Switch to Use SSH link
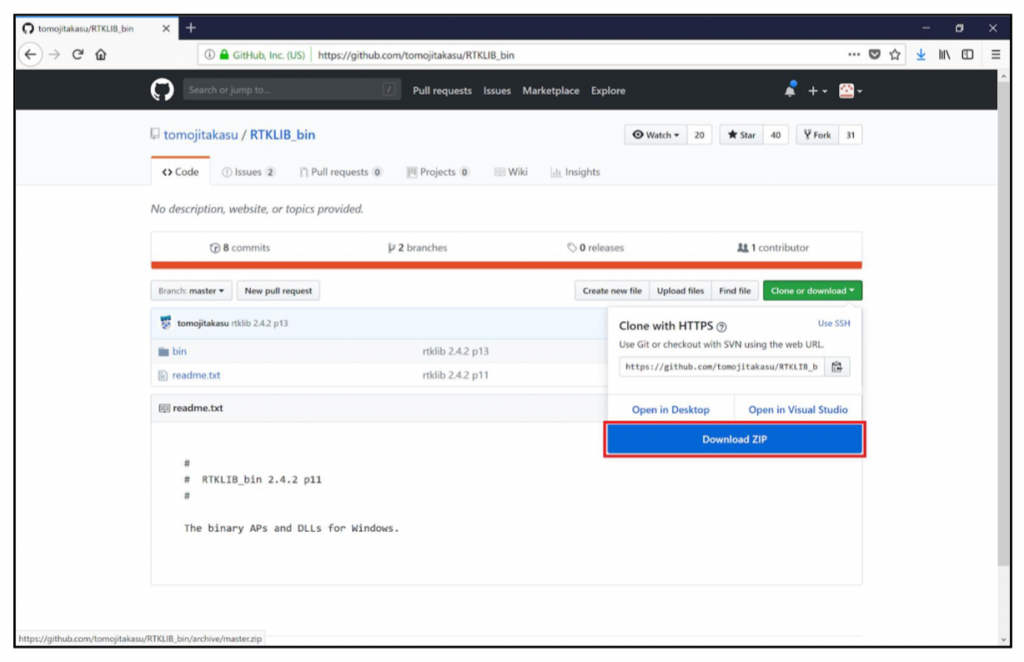 (834, 324)
